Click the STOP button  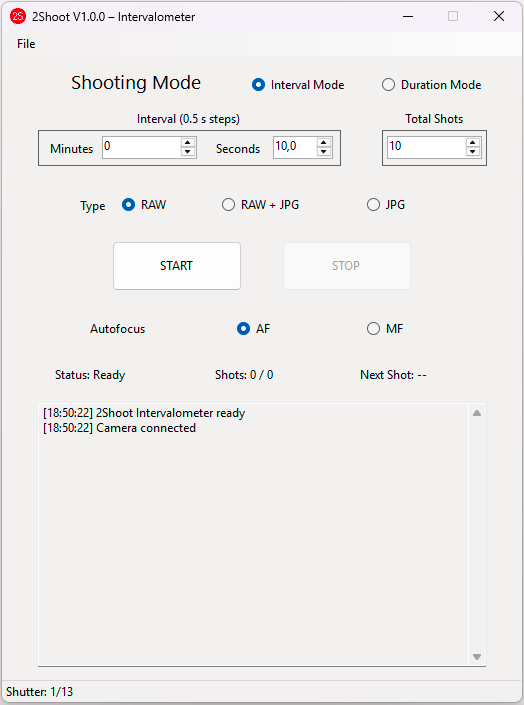pos(346,266)
